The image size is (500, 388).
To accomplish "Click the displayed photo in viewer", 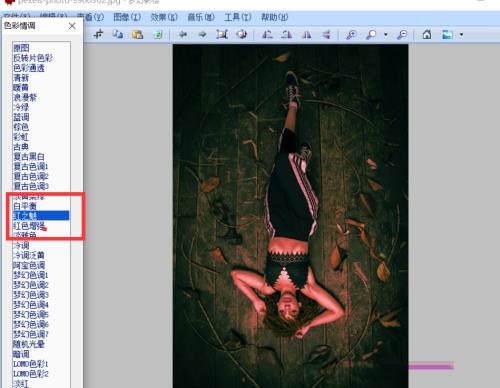I will coord(290,216).
